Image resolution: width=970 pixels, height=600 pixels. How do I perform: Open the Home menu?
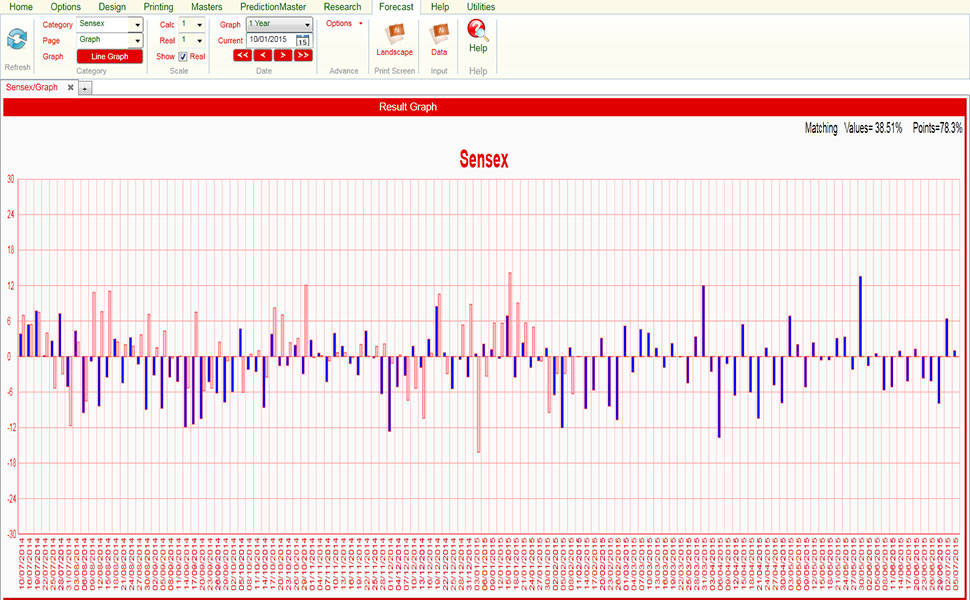(x=21, y=7)
